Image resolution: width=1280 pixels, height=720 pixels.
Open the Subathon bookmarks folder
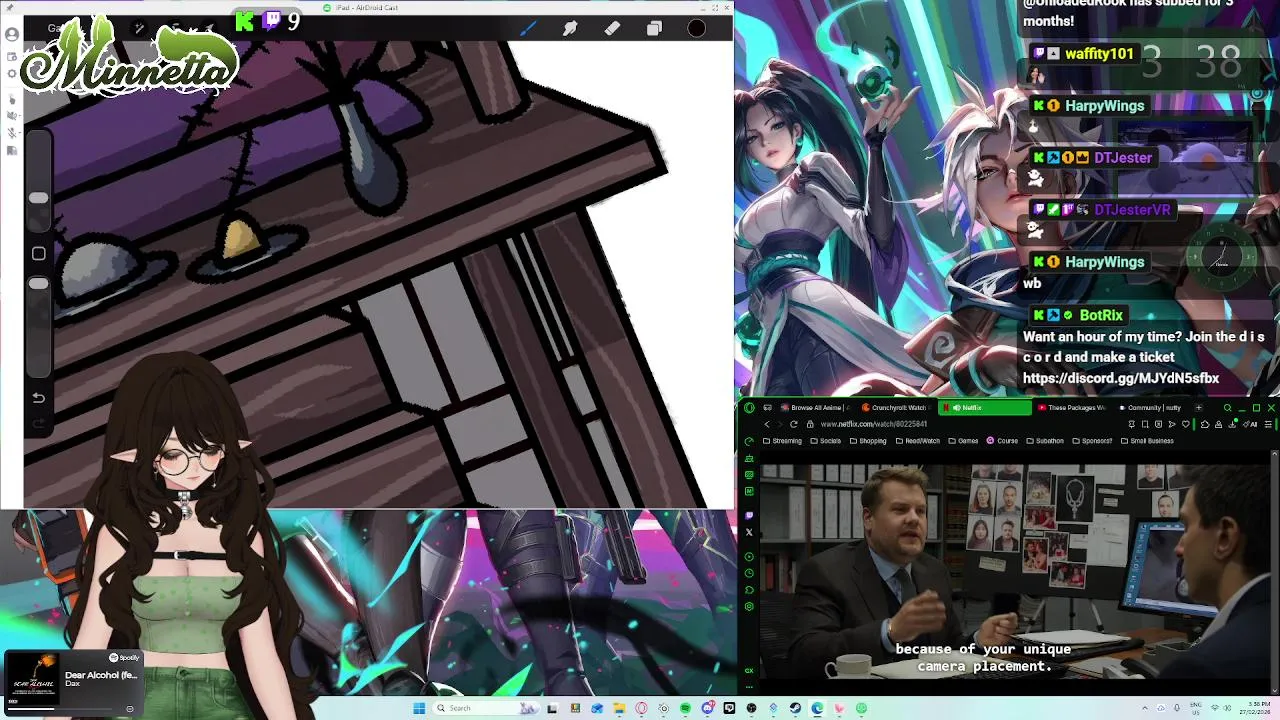click(1045, 441)
